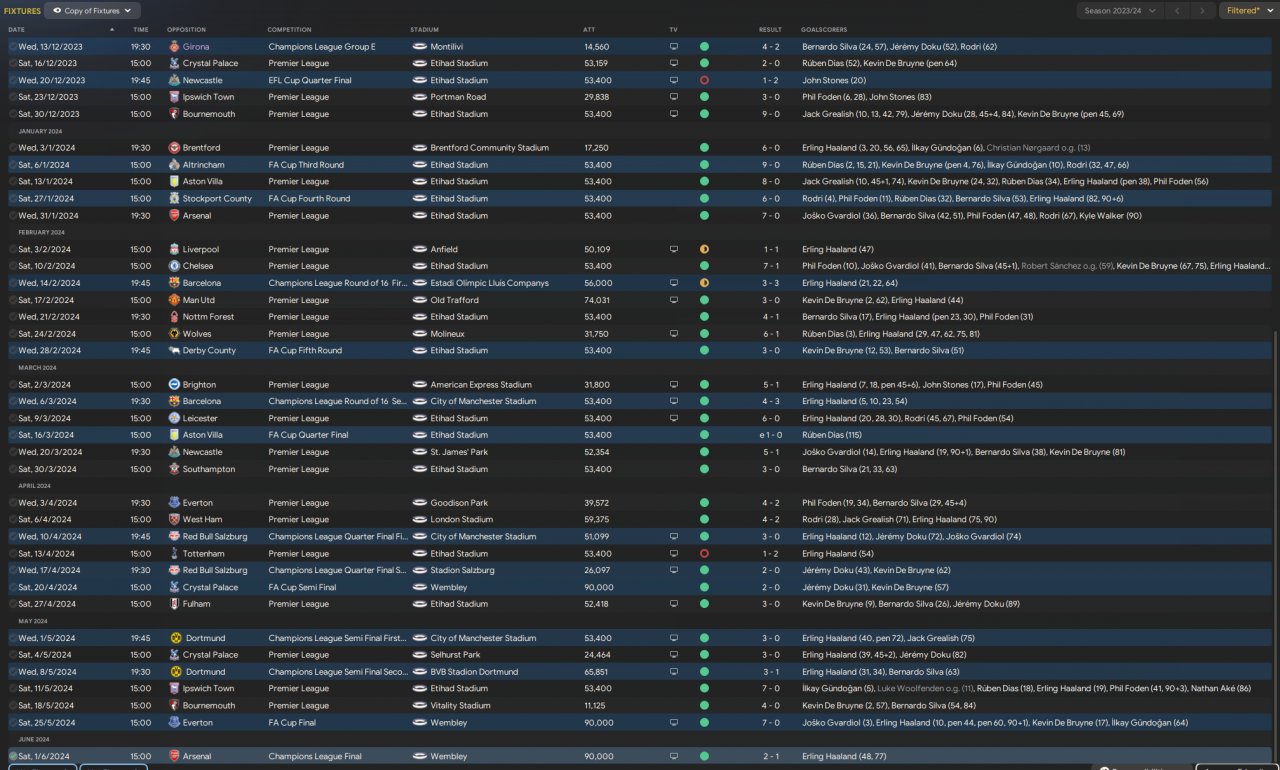Go to the next season arrow
The width and height of the screenshot is (1280, 770).
(1203, 11)
